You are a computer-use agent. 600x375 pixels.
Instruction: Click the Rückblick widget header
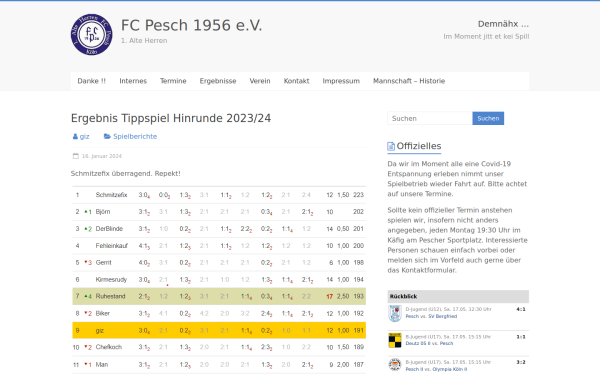coord(458,296)
